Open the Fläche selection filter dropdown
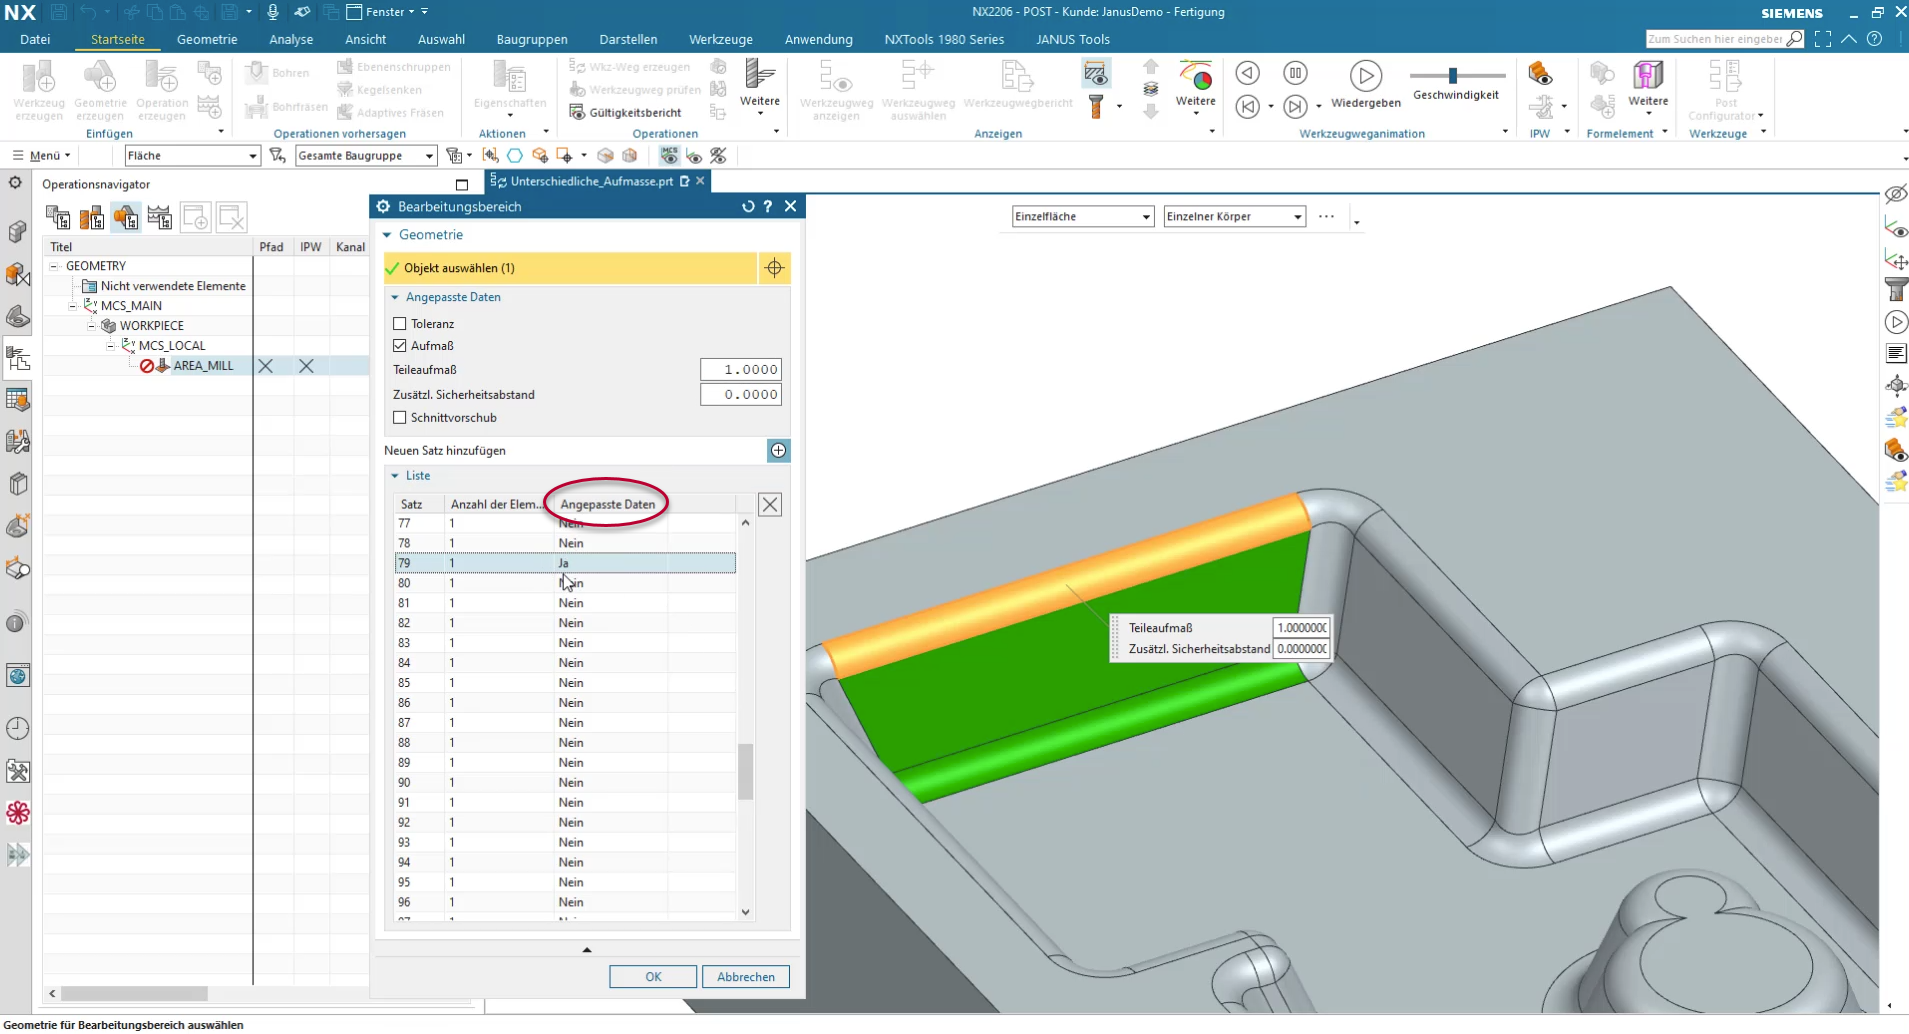This screenshot has height=1034, width=1909. tap(193, 156)
